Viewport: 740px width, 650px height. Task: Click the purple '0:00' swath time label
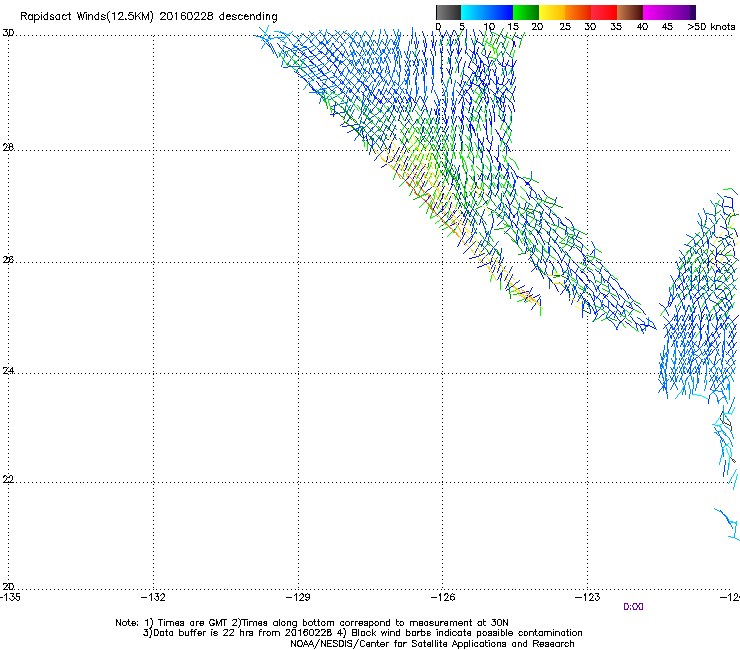633,607
